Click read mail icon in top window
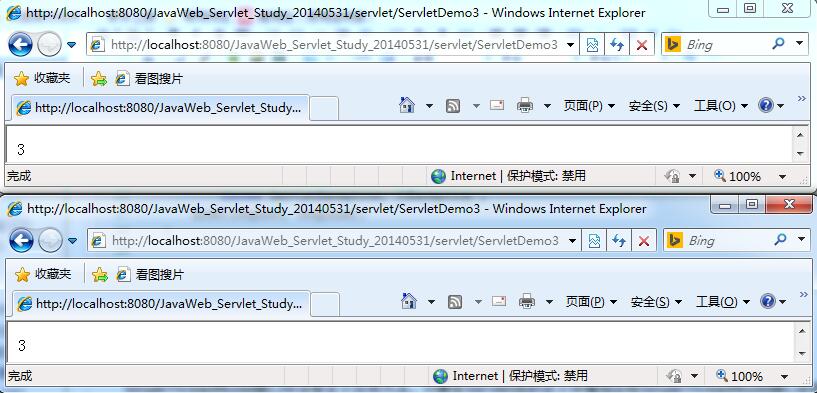This screenshot has height=393, width=817. click(x=497, y=105)
